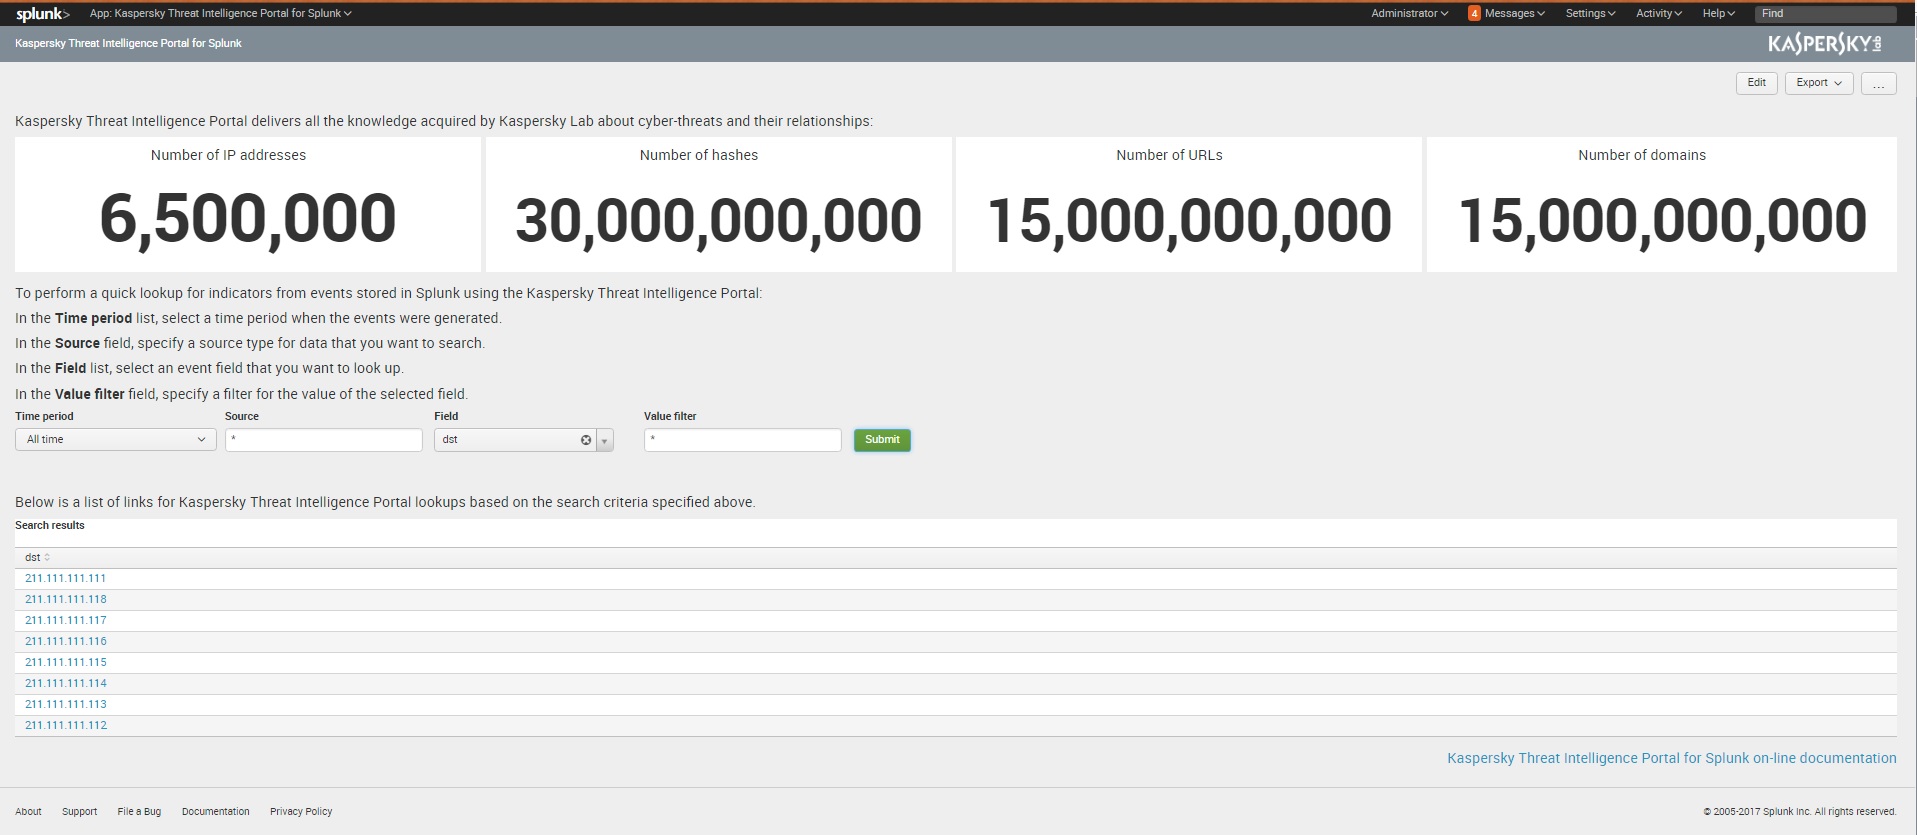
Task: Open the Activity menu
Action: pos(1659,13)
